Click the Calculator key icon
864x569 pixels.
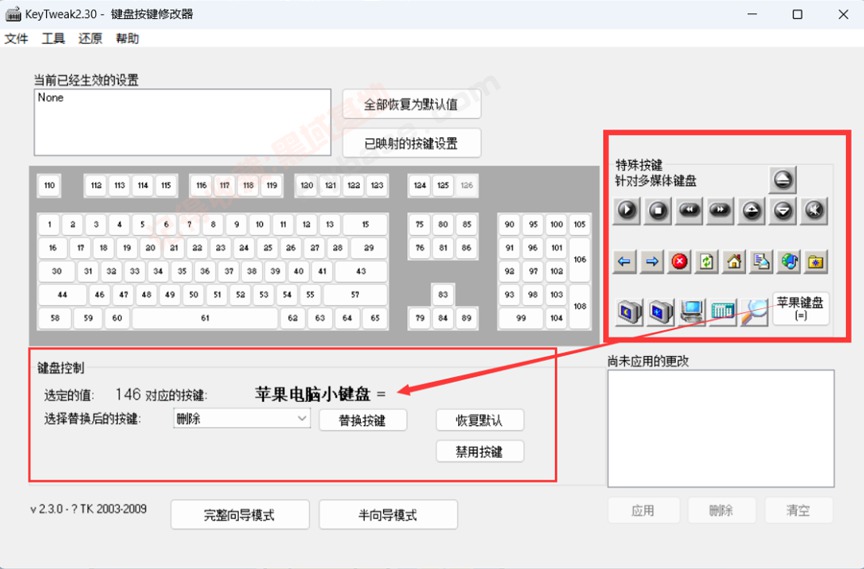click(723, 312)
